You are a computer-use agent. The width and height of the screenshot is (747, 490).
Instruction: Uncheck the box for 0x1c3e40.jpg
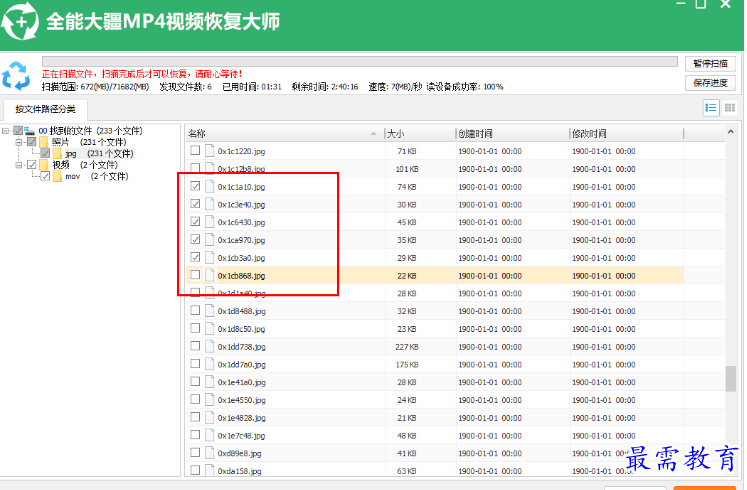[x=195, y=204]
